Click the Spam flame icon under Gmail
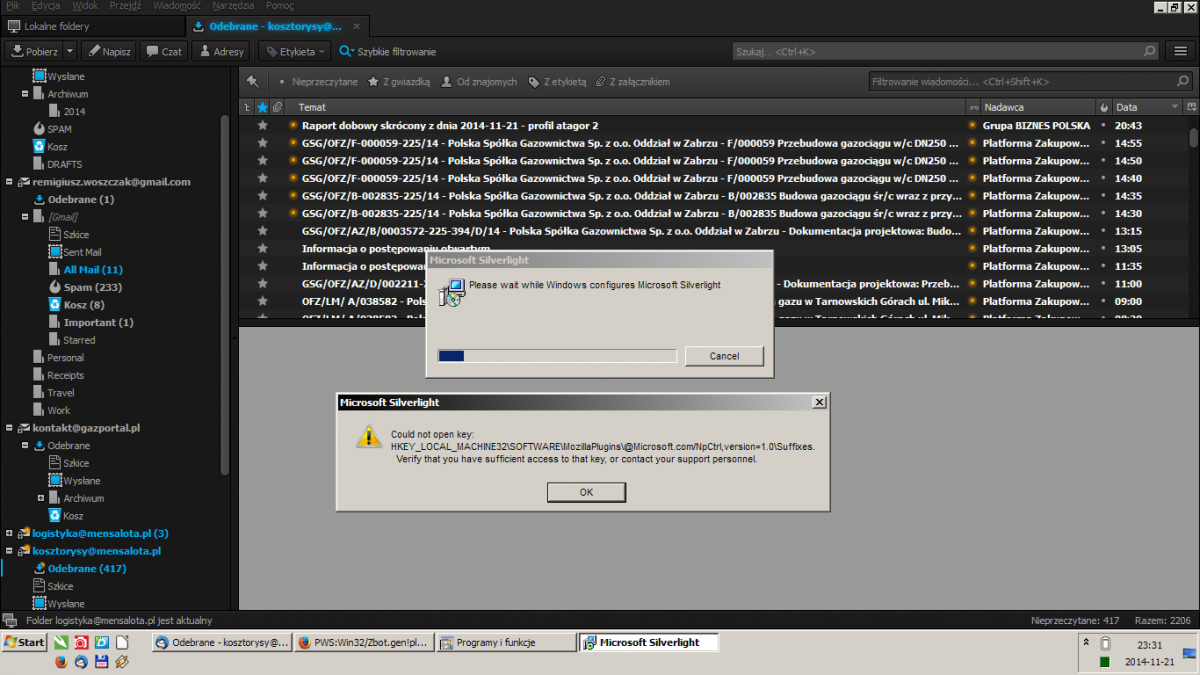This screenshot has width=1200, height=675. pos(55,287)
